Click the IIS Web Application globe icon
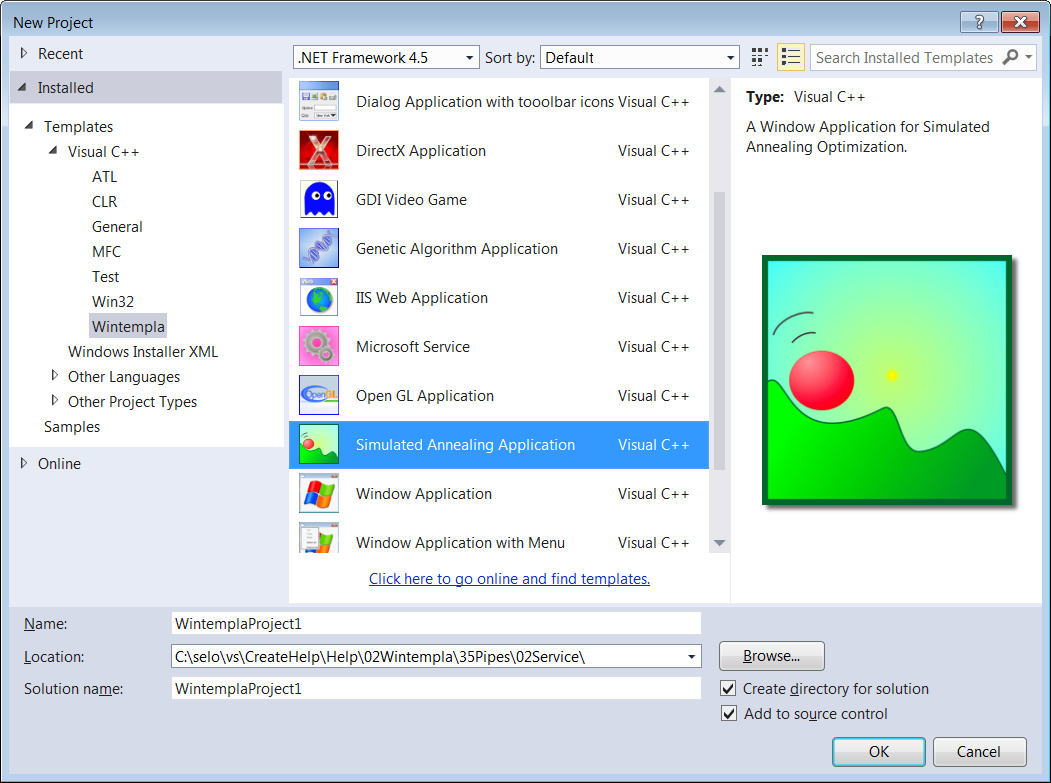The width and height of the screenshot is (1051, 783). [x=318, y=297]
